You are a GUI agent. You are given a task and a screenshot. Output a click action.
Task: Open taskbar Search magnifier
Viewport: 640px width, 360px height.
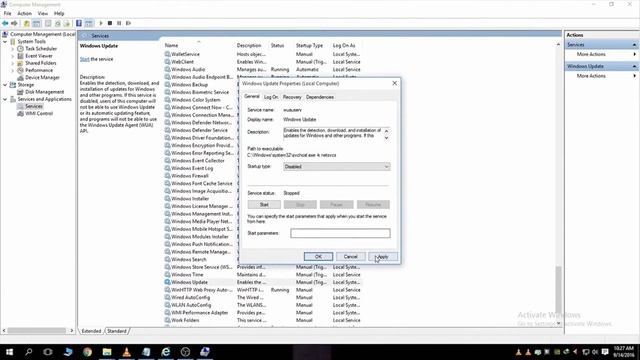pos(29,352)
